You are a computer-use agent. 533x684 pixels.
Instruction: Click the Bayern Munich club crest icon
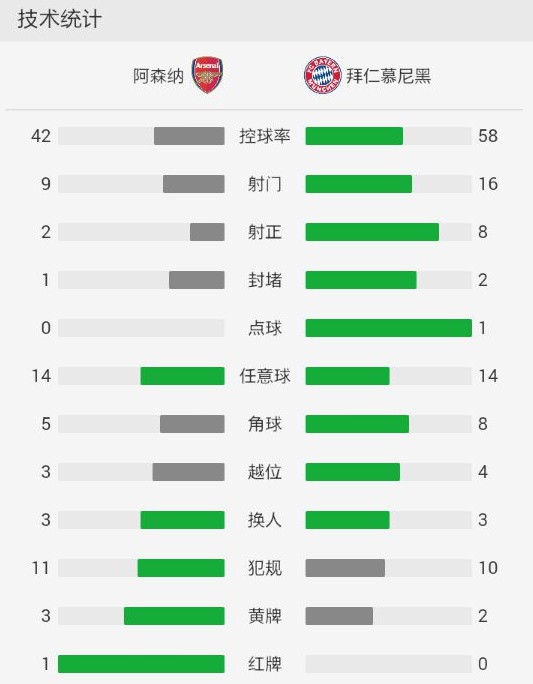(x=322, y=75)
